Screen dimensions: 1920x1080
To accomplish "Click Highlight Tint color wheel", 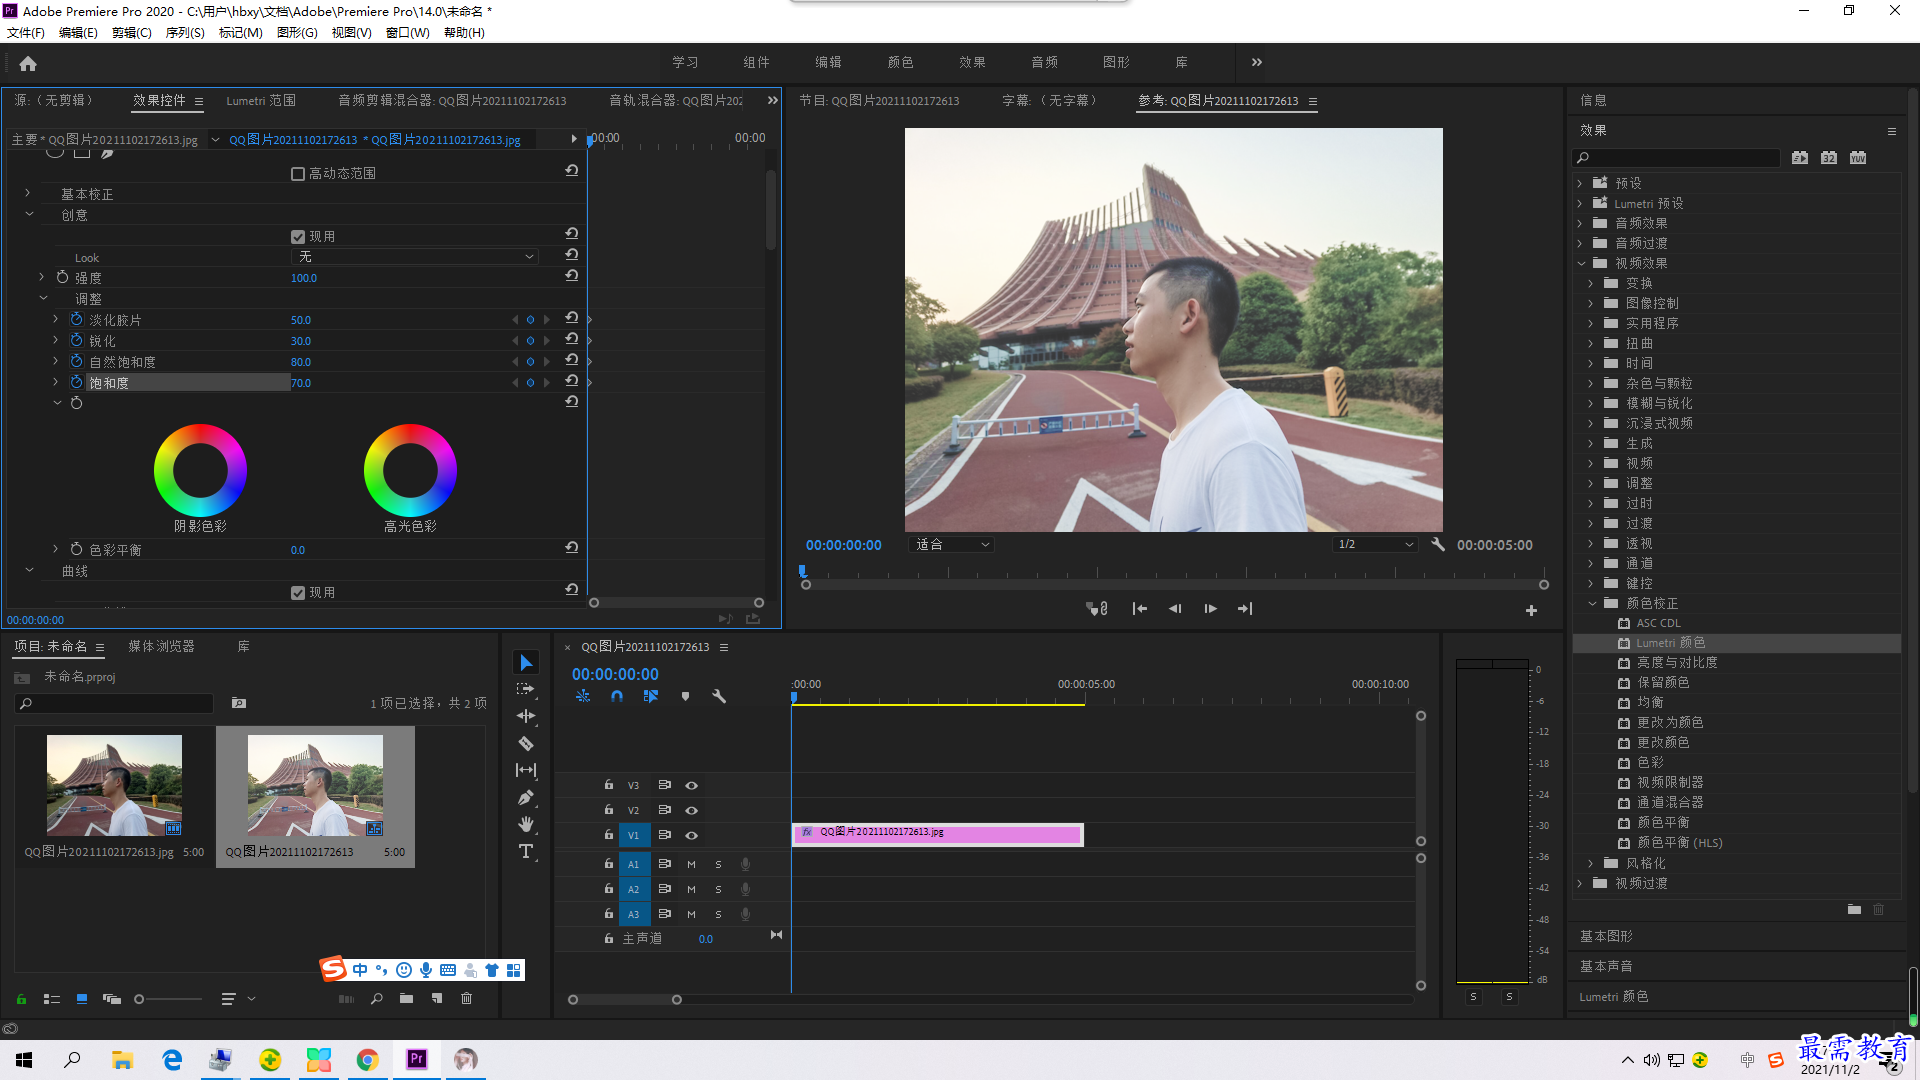I will pos(410,470).
